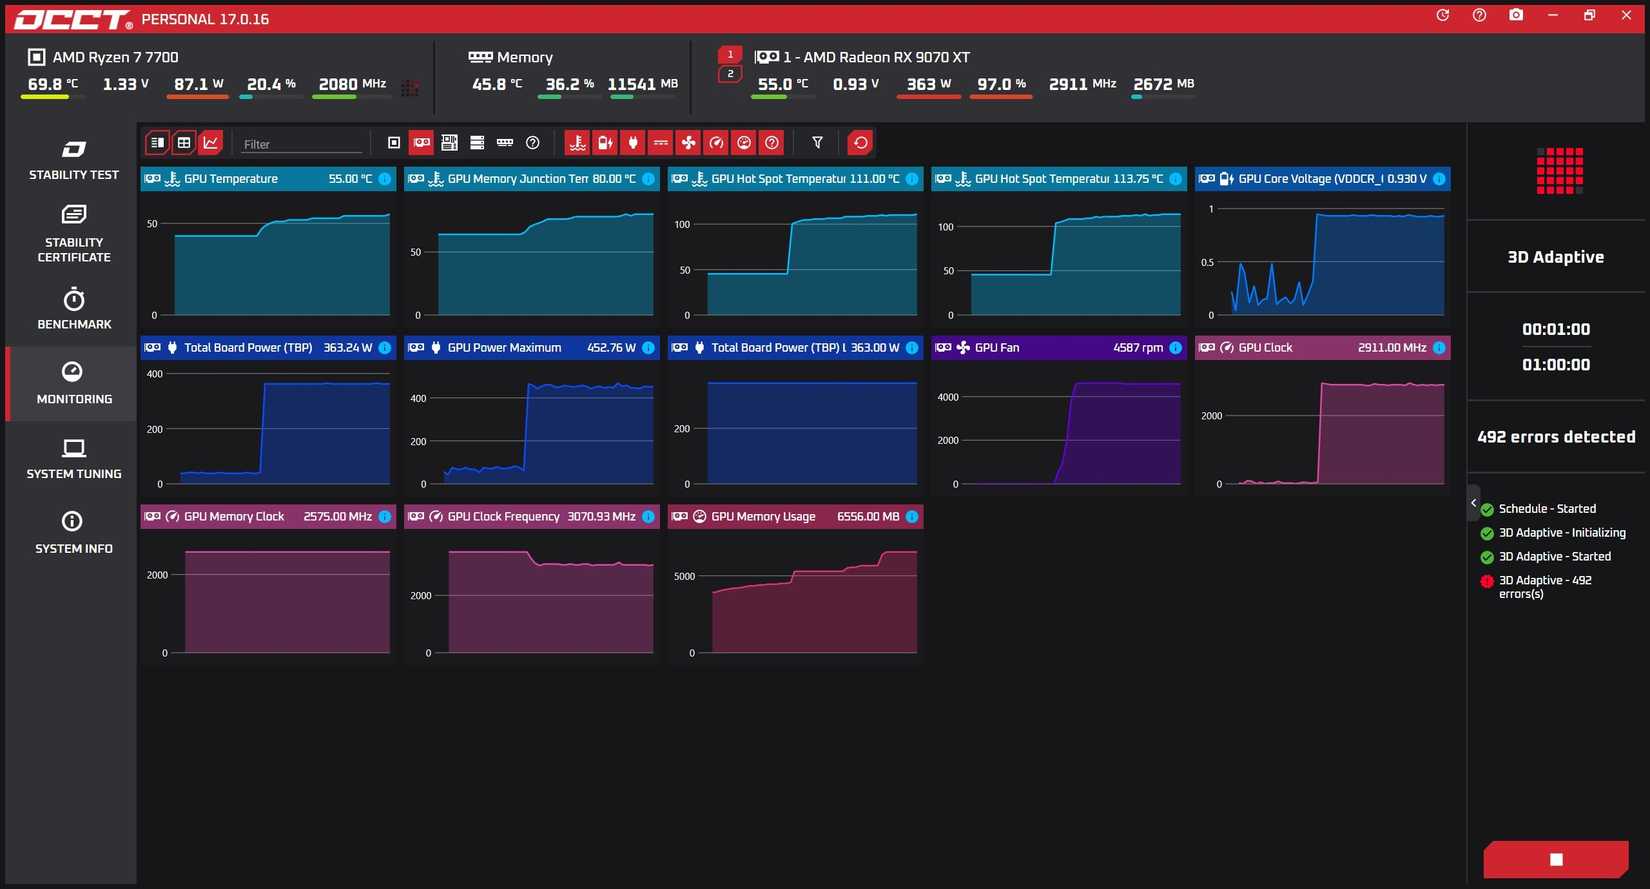Open the System Tuning section
Viewport: 1650px width, 889px height.
[x=73, y=459]
